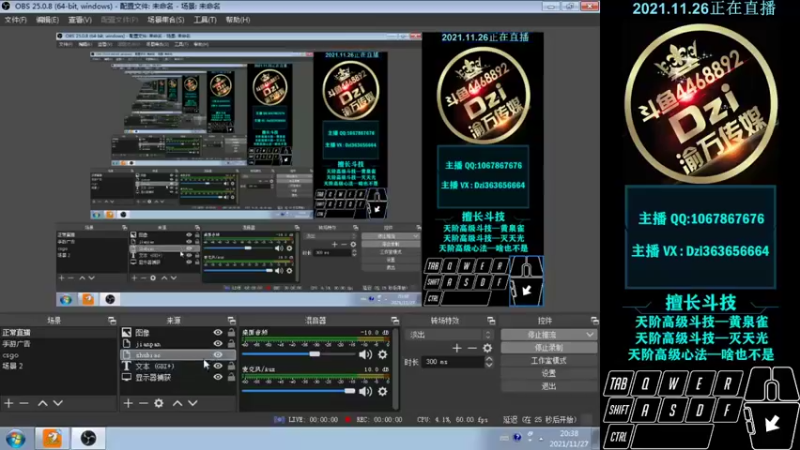The height and width of the screenshot is (450, 800).
Task: Open the Windows Start orb
Action: point(16,439)
